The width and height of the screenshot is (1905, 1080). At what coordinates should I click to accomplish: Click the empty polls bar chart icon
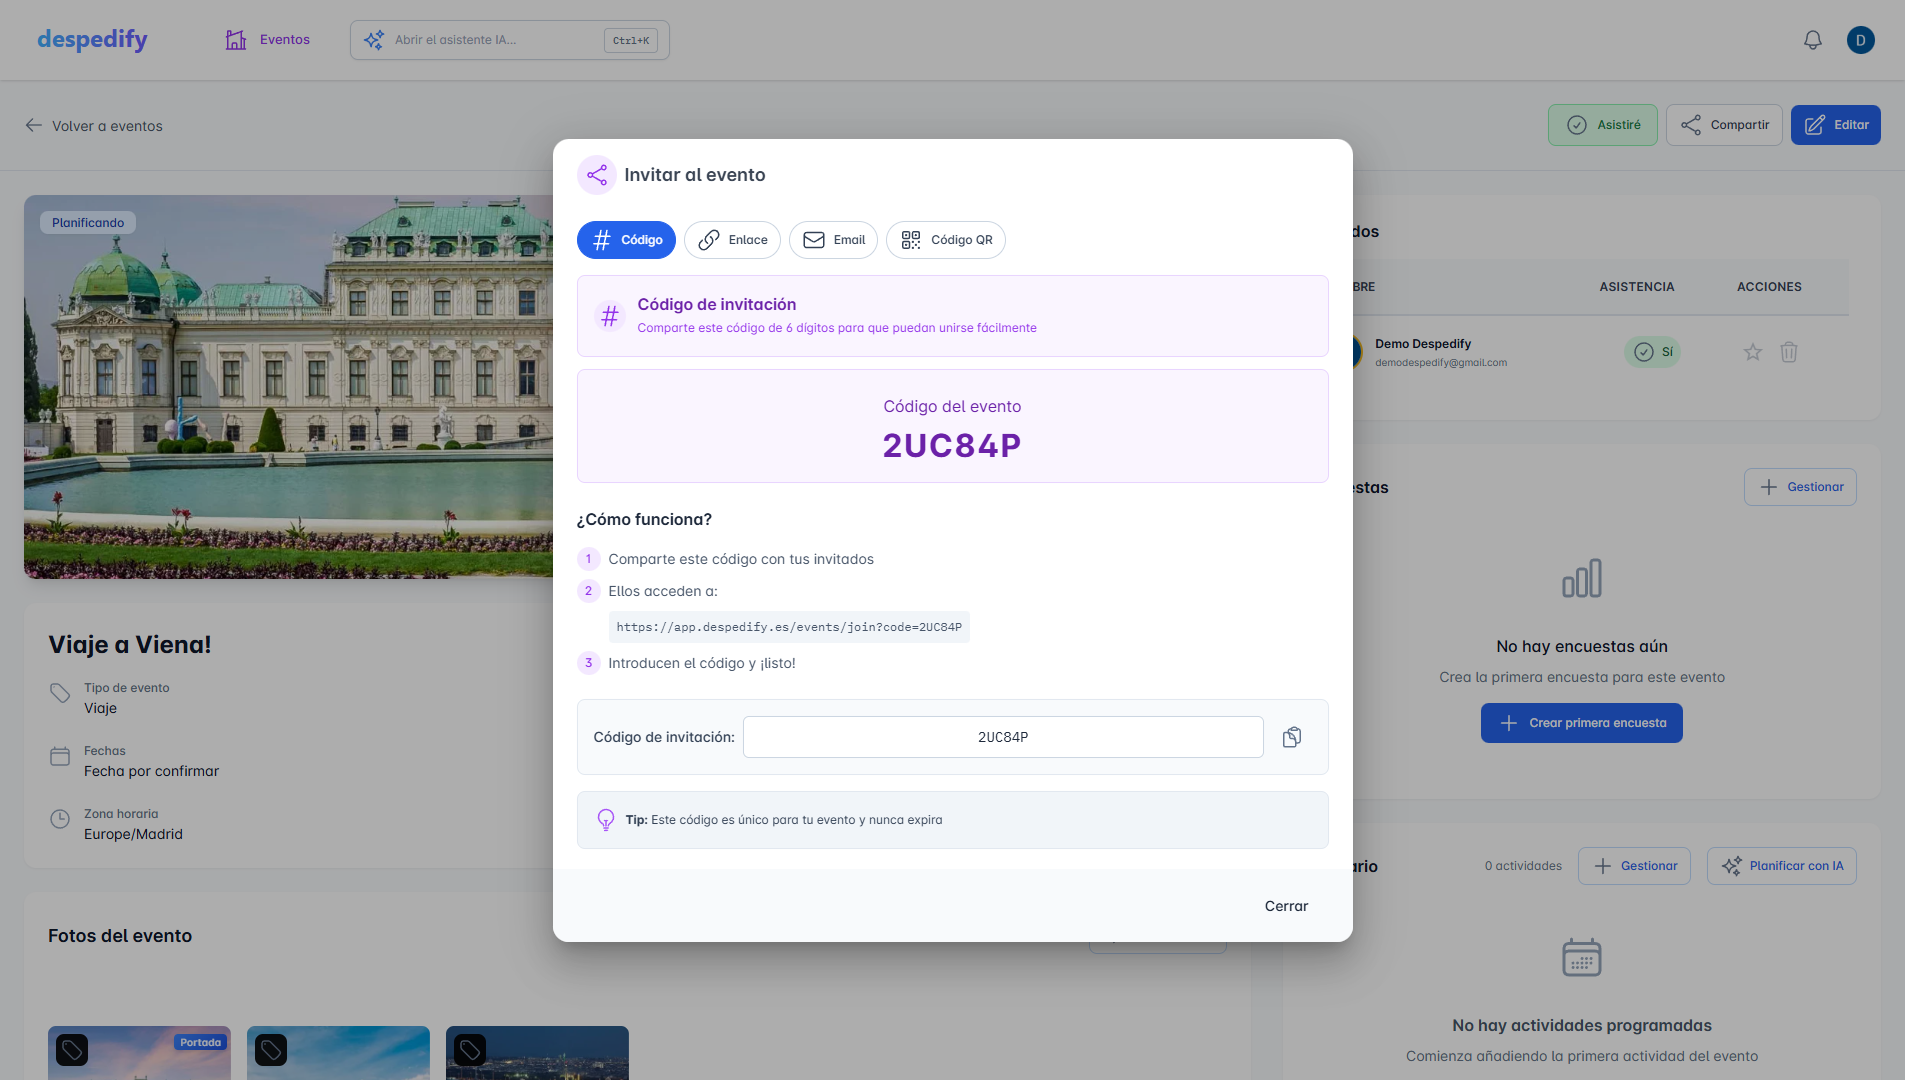(x=1582, y=578)
